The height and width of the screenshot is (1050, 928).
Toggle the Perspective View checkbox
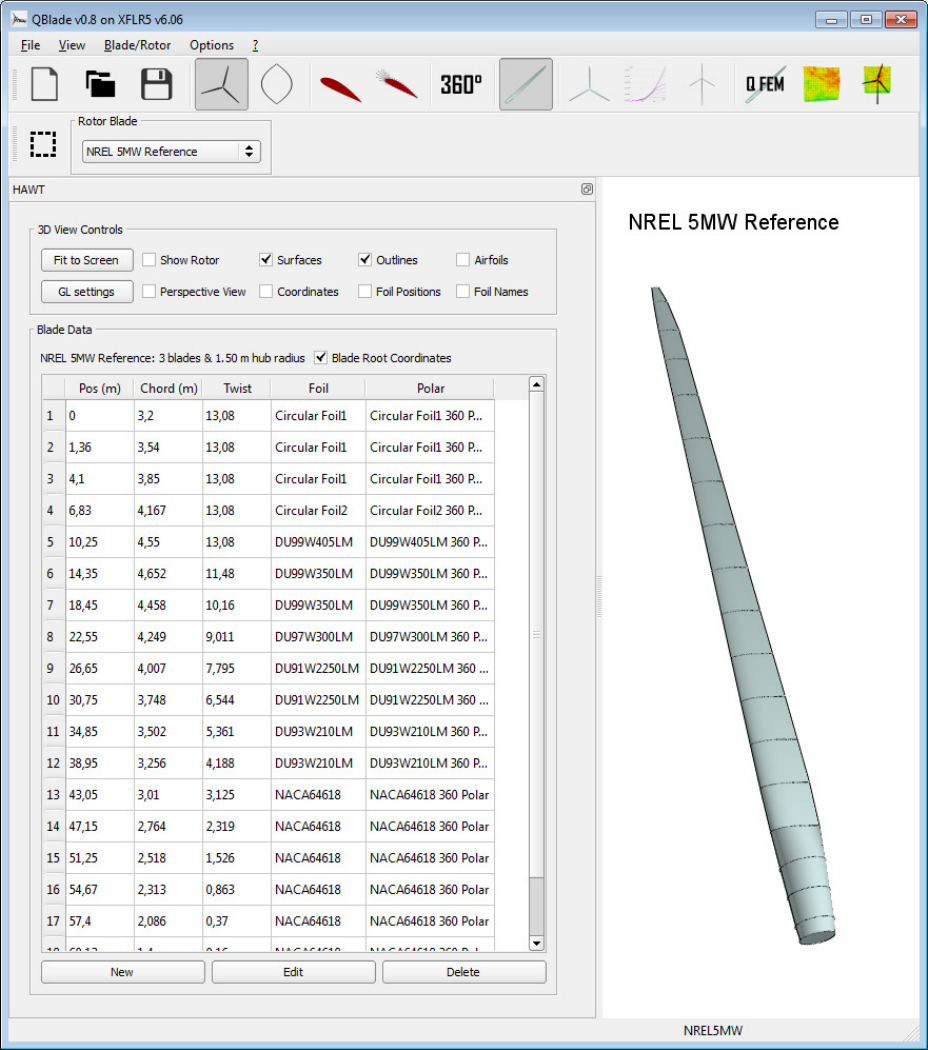149,291
